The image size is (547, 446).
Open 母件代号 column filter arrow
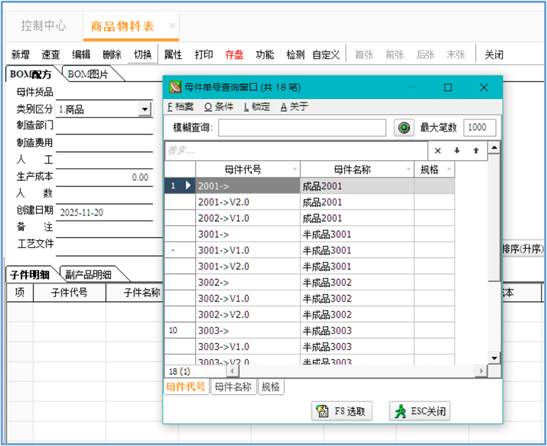(295, 170)
